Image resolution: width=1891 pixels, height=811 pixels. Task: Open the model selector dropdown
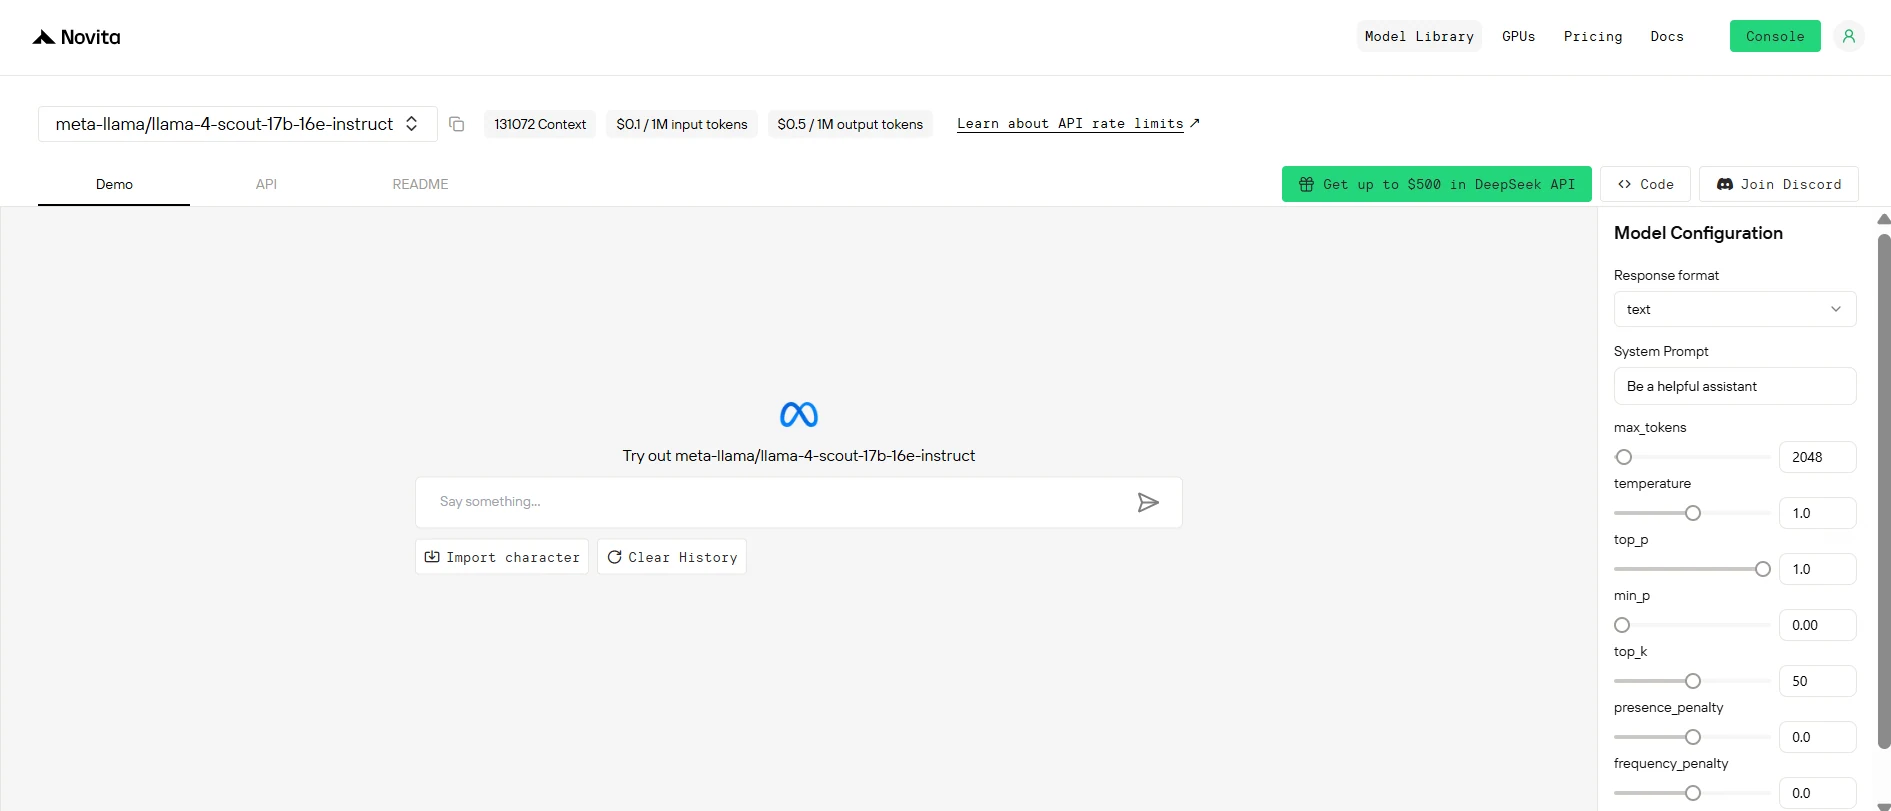tap(238, 124)
